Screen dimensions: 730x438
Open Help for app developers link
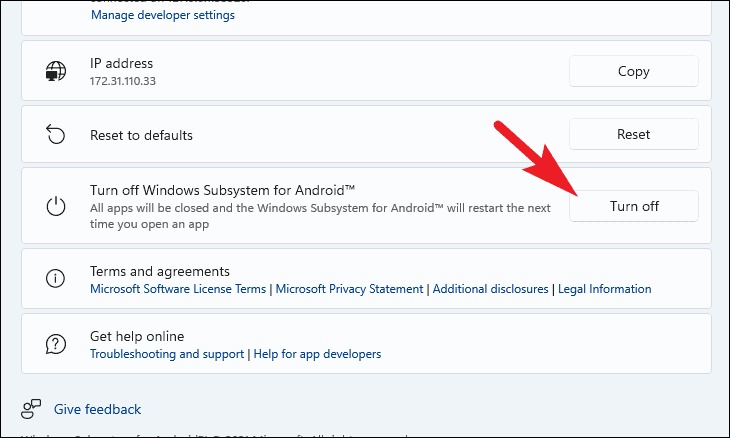tap(317, 354)
